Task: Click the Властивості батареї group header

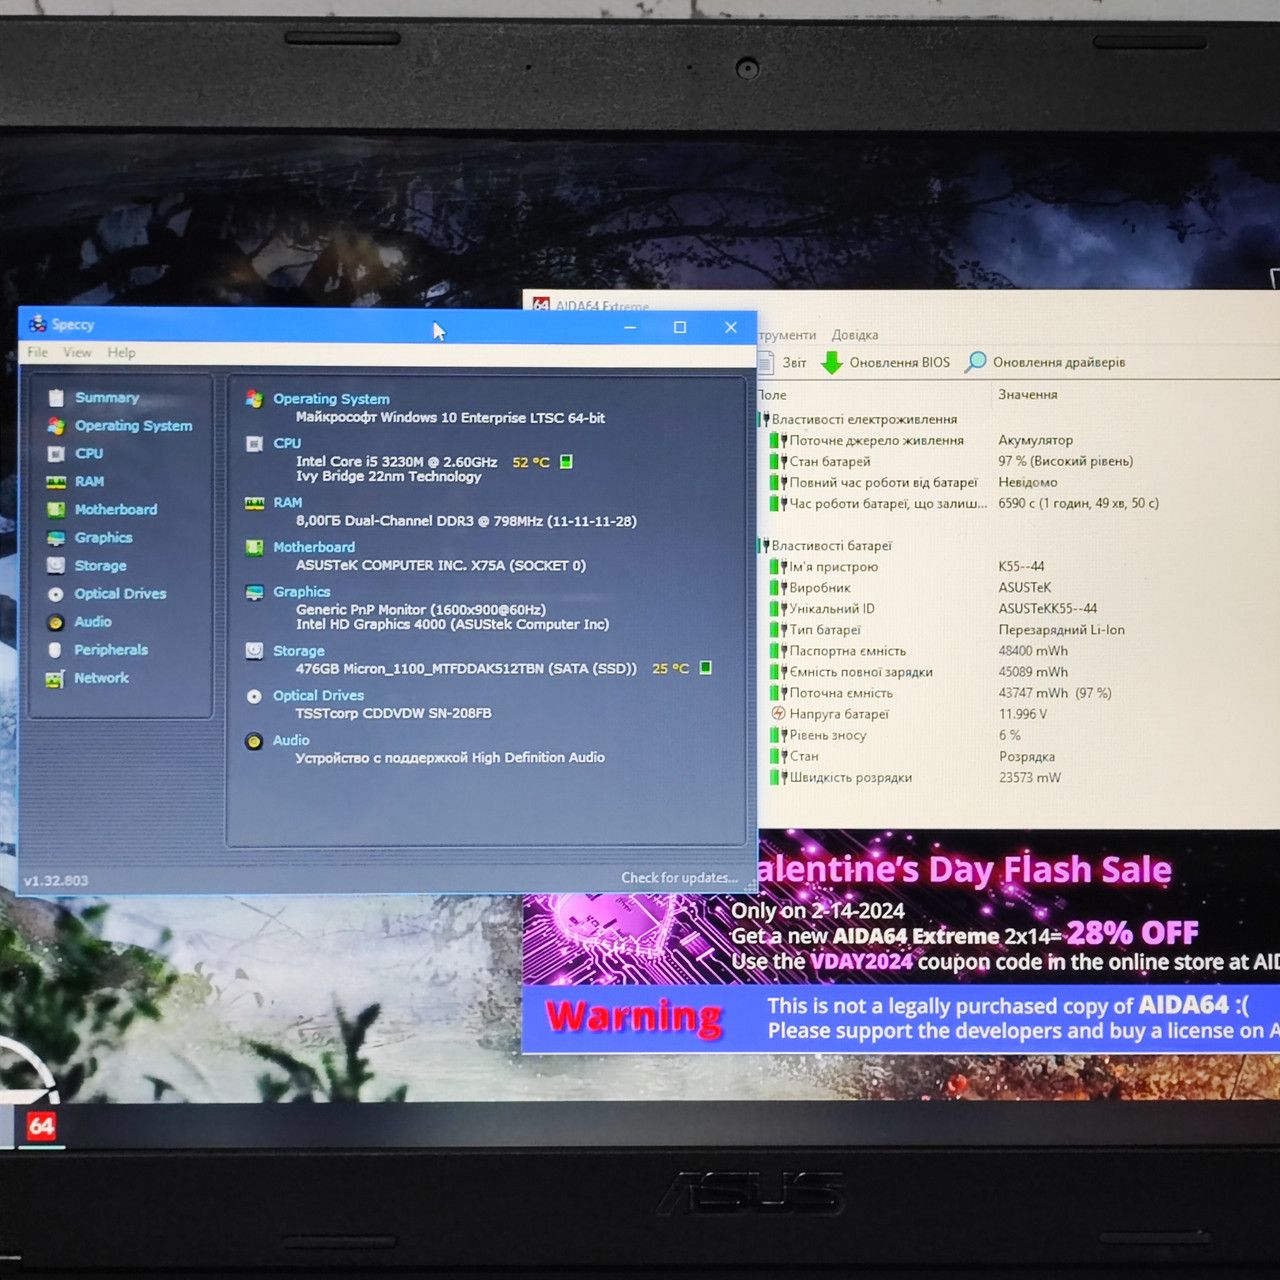Action: tap(831, 546)
